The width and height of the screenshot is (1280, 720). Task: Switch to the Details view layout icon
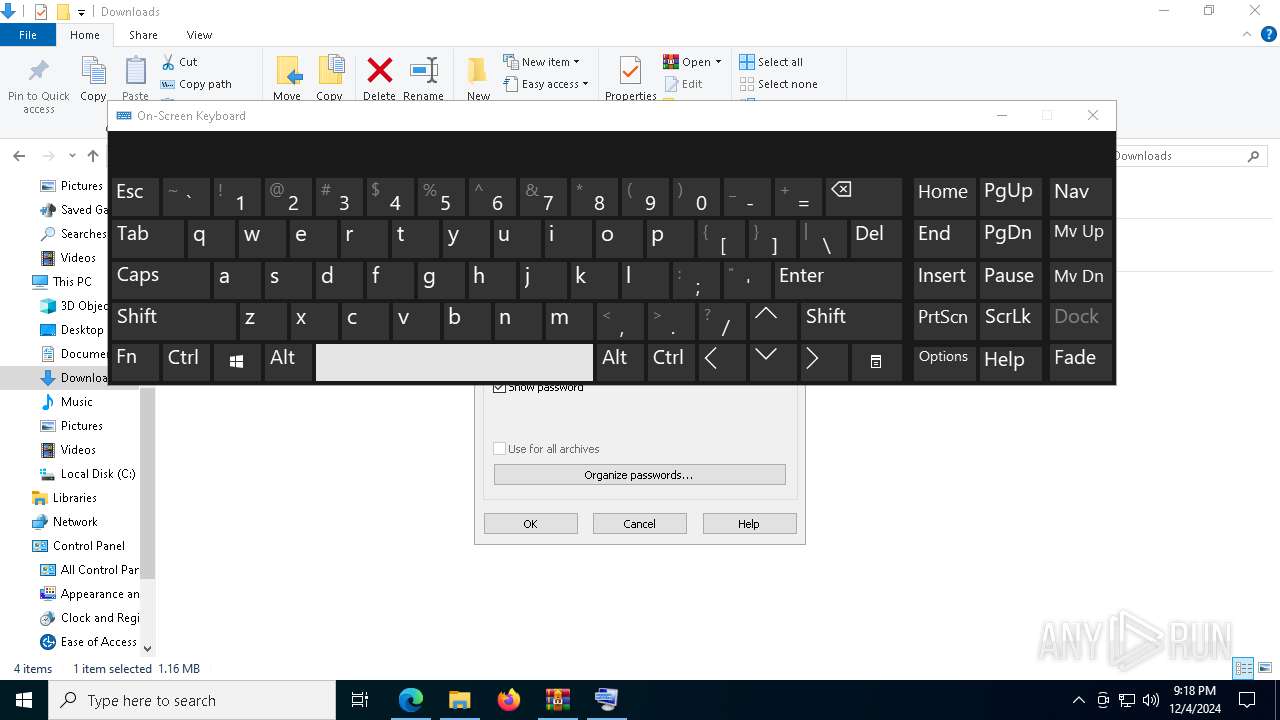1243,668
